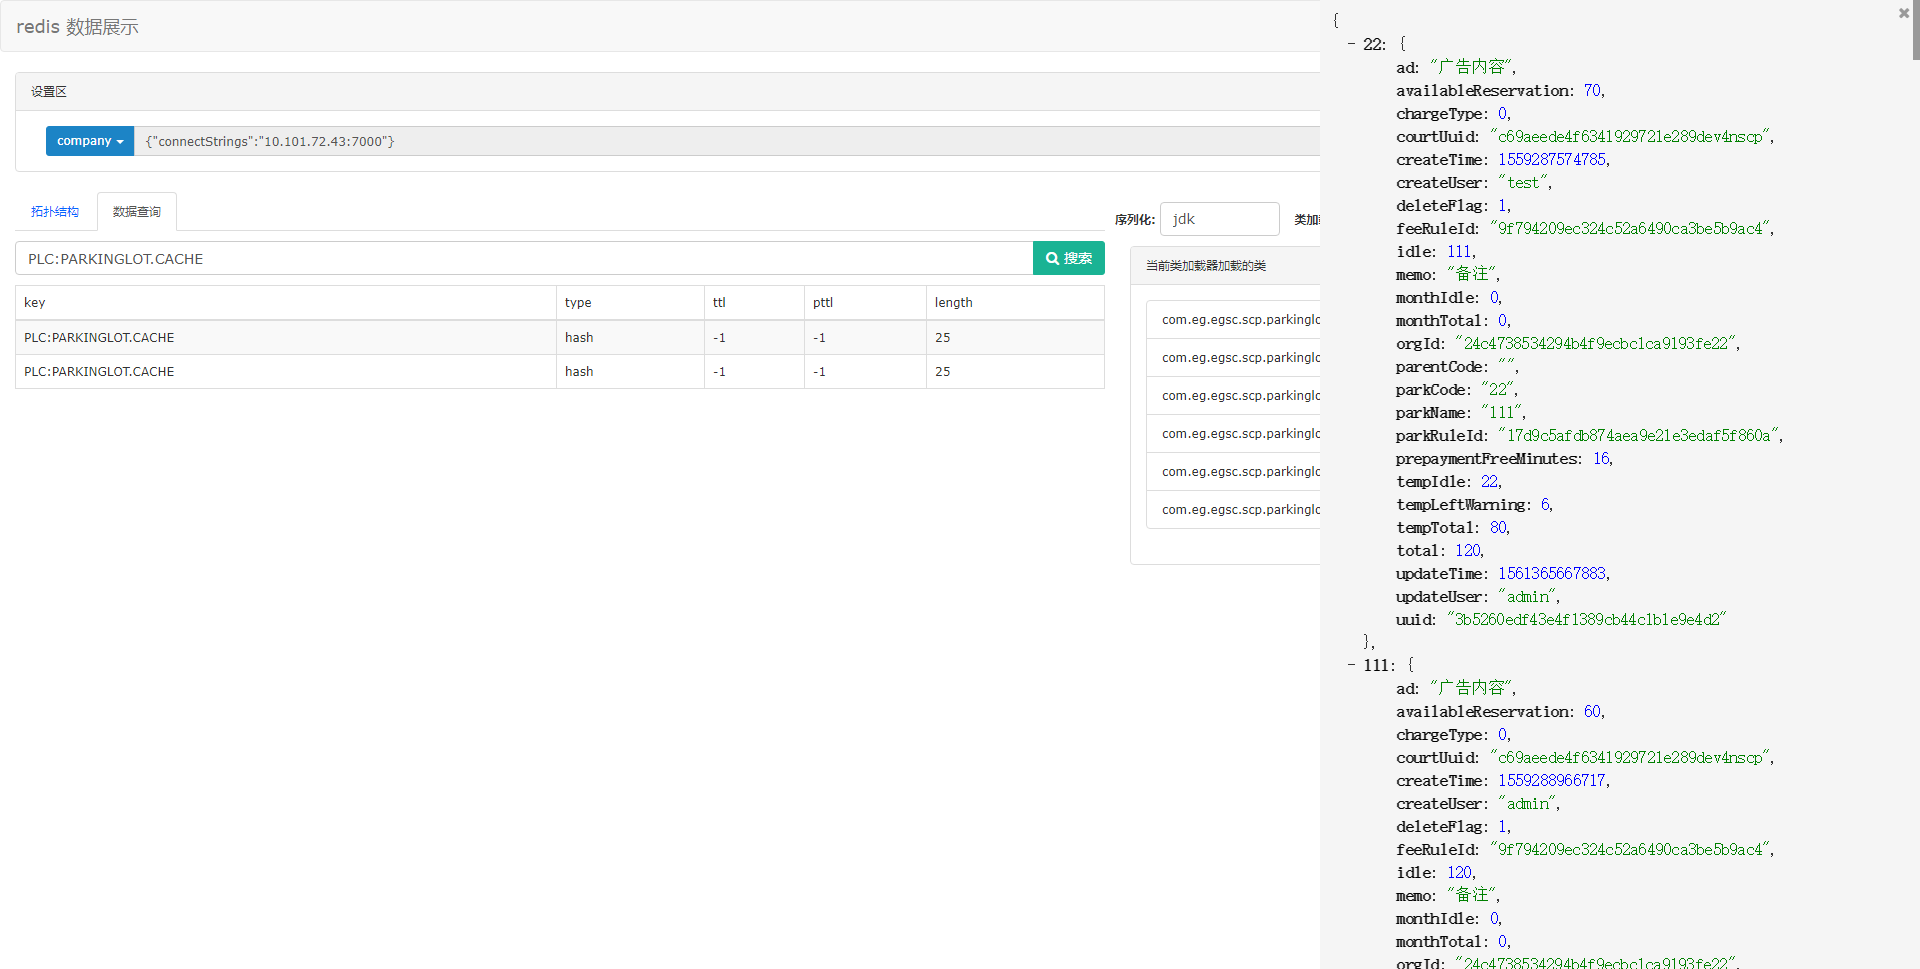Image resolution: width=1920 pixels, height=969 pixels.
Task: Click availableReservation value 70
Action: pos(1592,91)
